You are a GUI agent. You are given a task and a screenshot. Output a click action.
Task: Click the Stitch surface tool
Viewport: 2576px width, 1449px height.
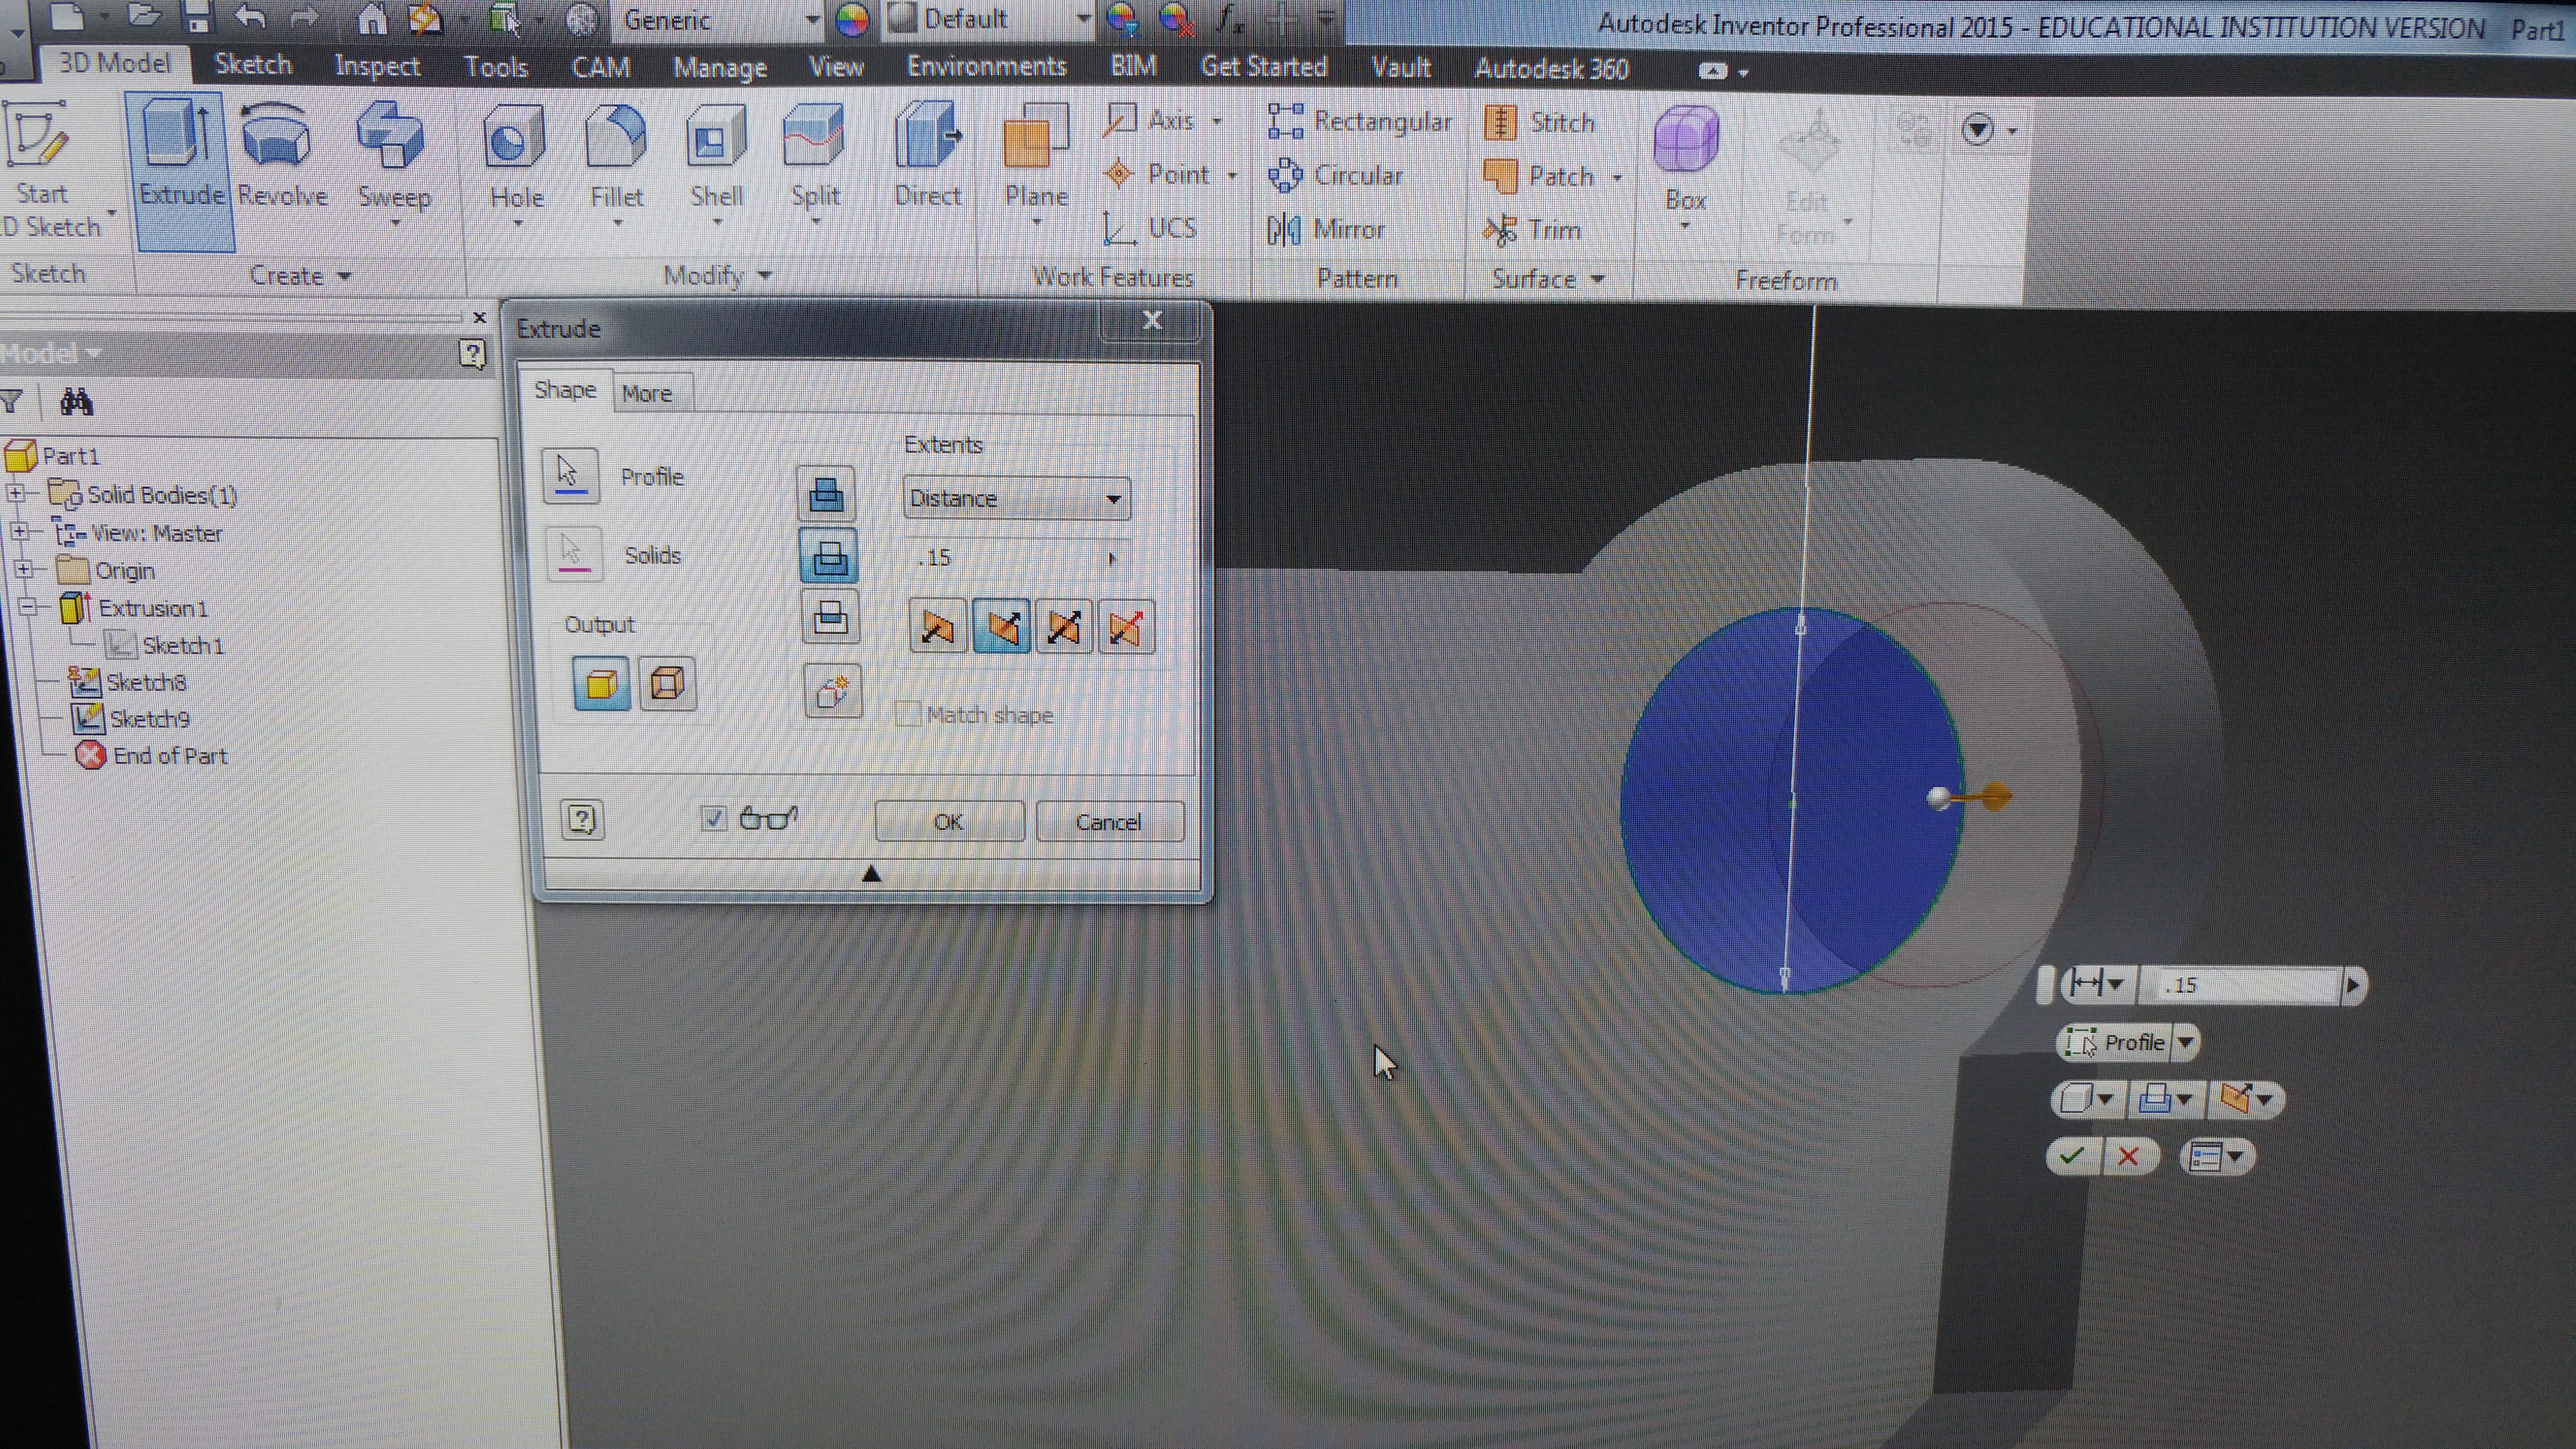point(1540,123)
